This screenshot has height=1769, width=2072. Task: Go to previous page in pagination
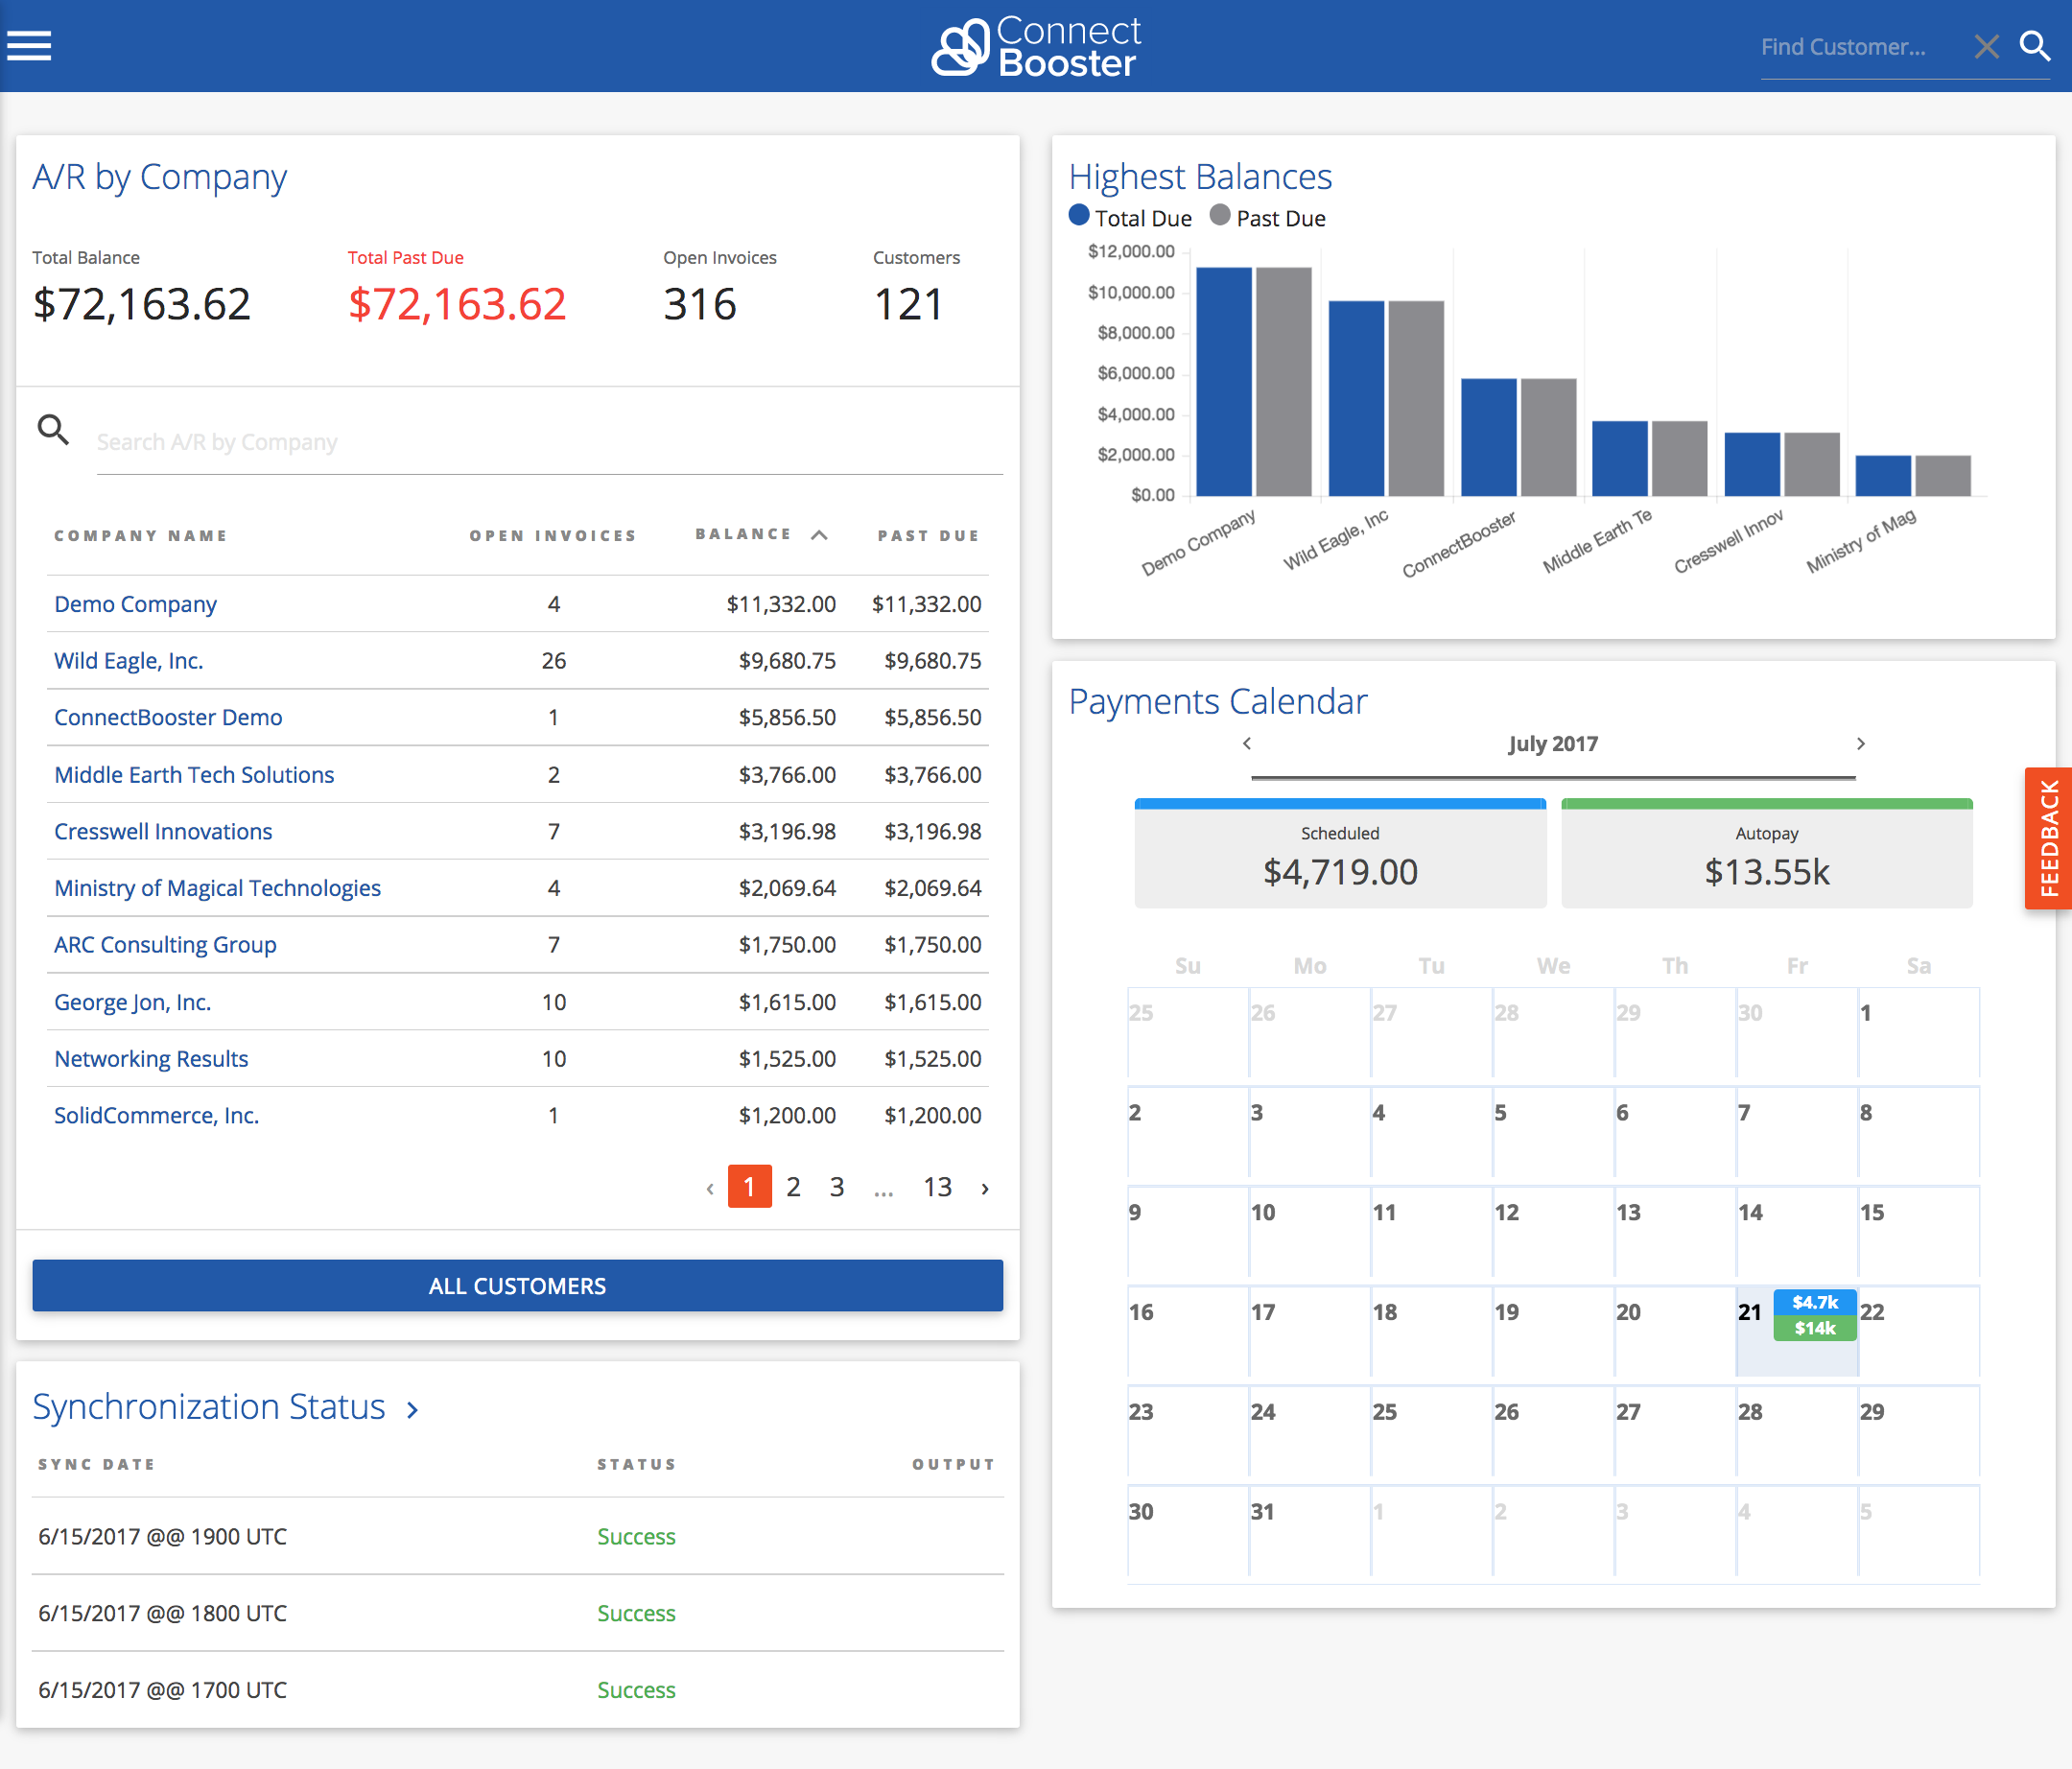(710, 1188)
